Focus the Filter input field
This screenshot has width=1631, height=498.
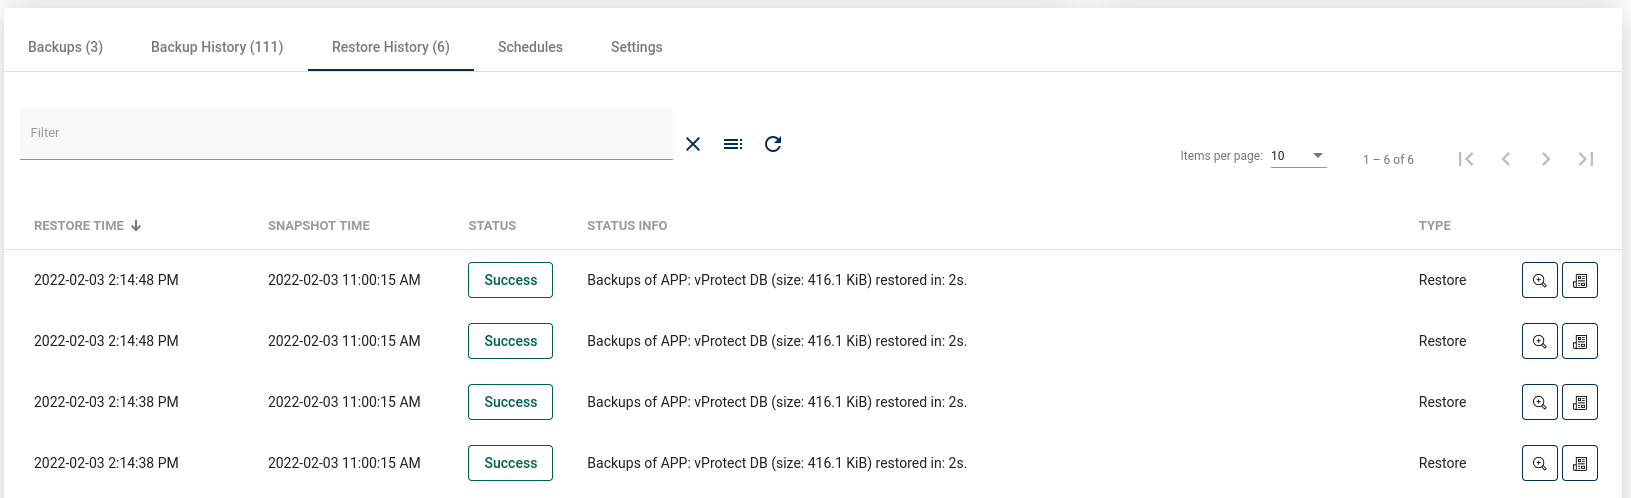tap(346, 133)
